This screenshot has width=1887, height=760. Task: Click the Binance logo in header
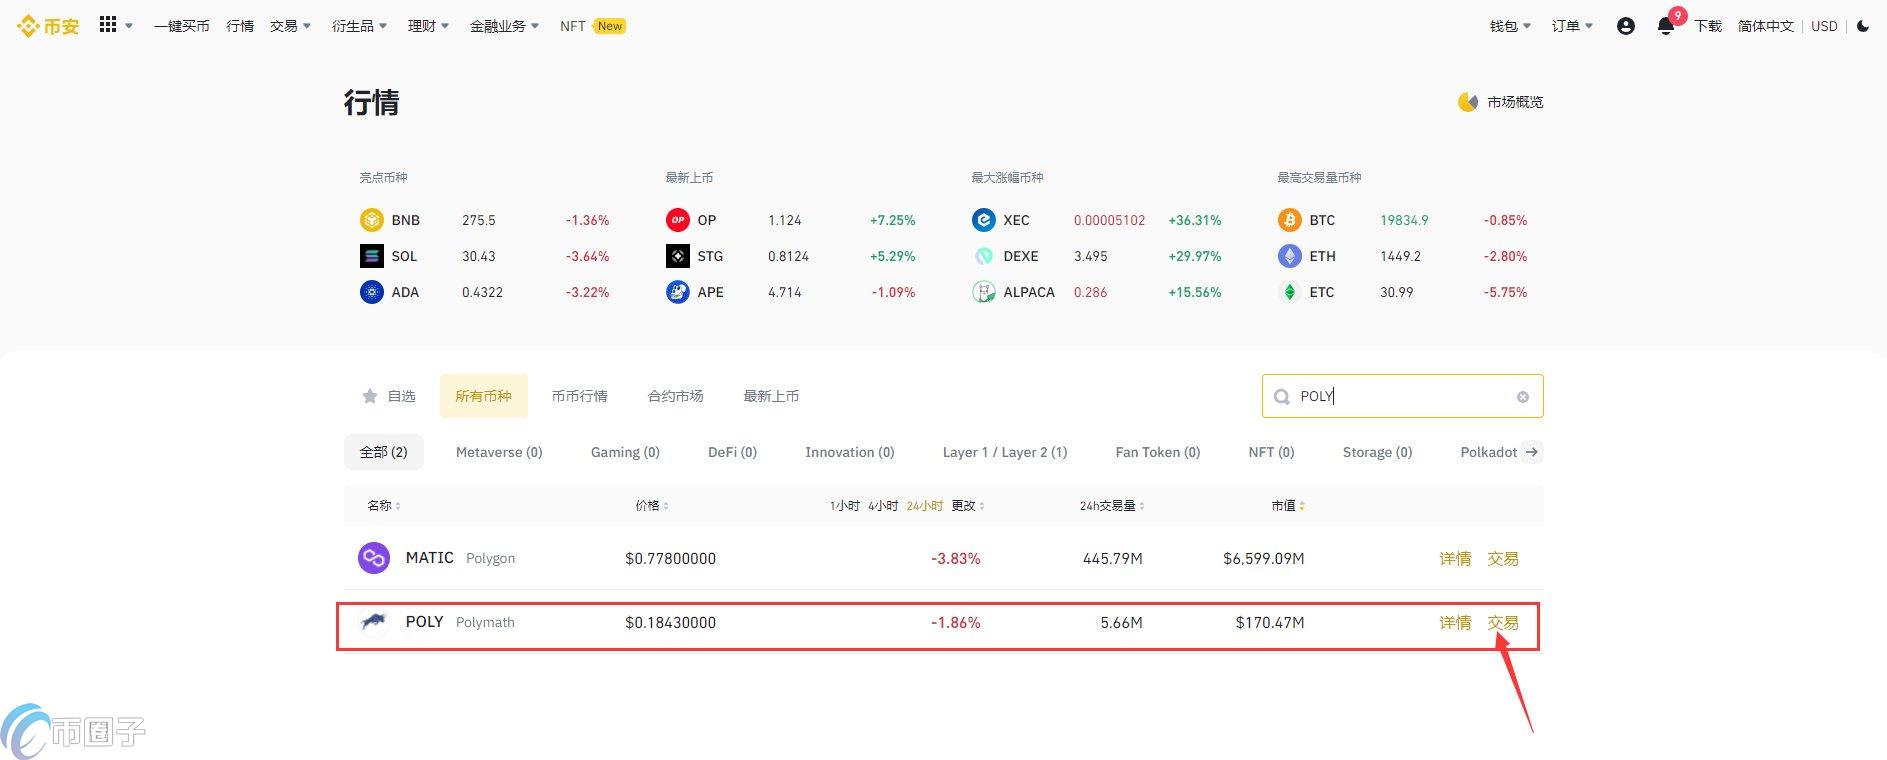tap(48, 26)
